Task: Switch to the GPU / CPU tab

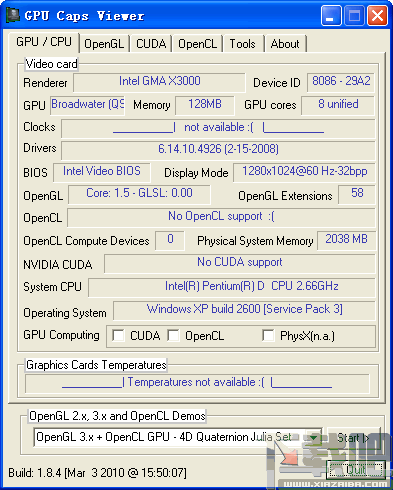Action: click(x=44, y=42)
